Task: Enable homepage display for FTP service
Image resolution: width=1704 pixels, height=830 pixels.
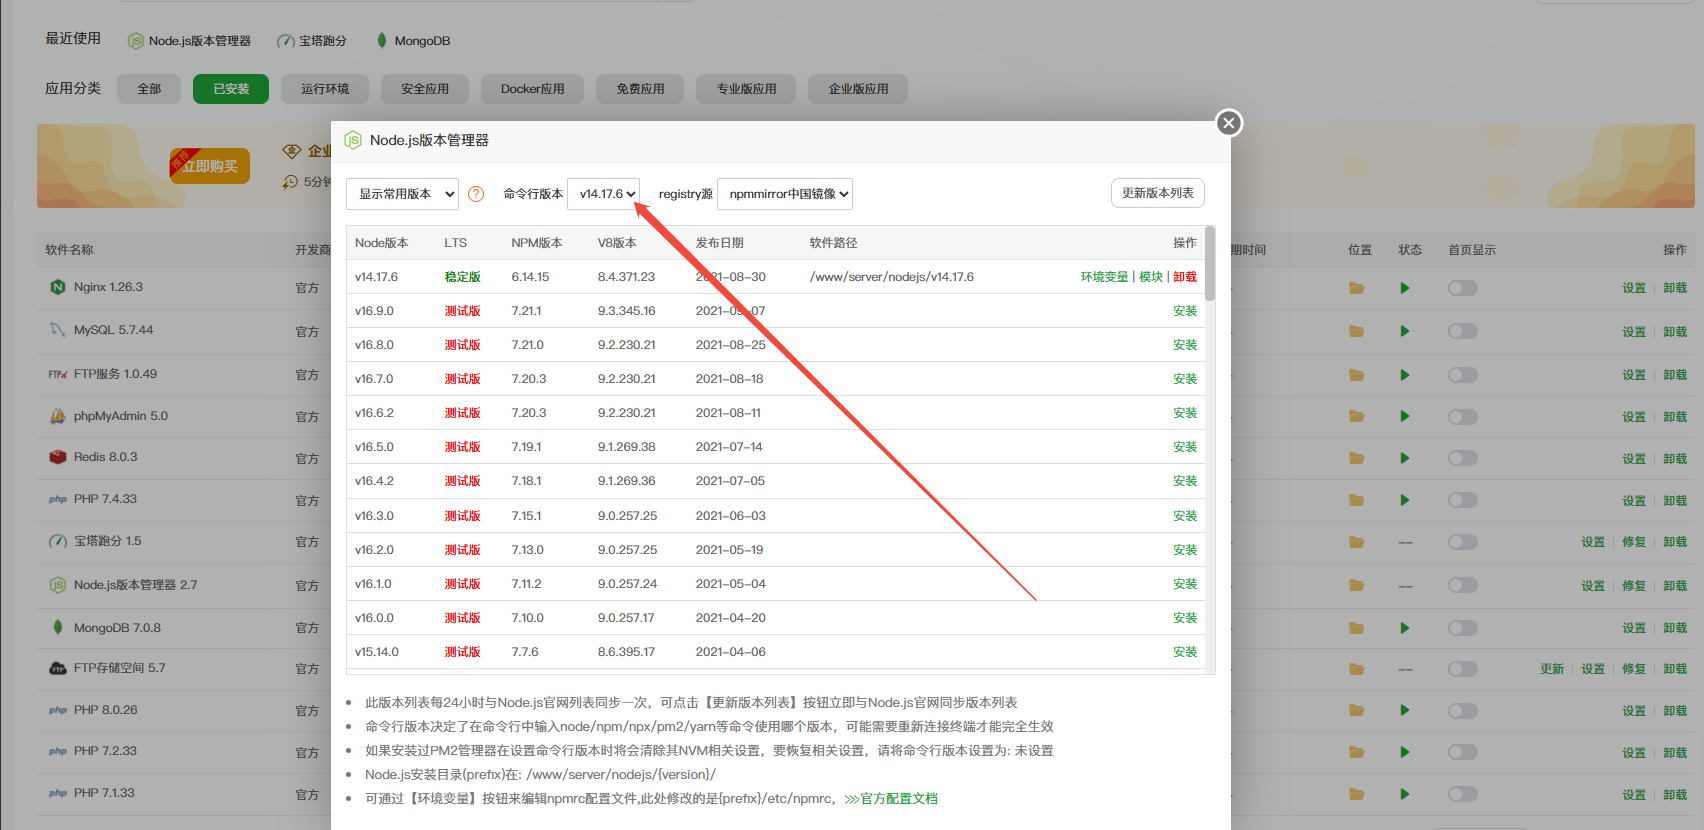Action: tap(1462, 375)
